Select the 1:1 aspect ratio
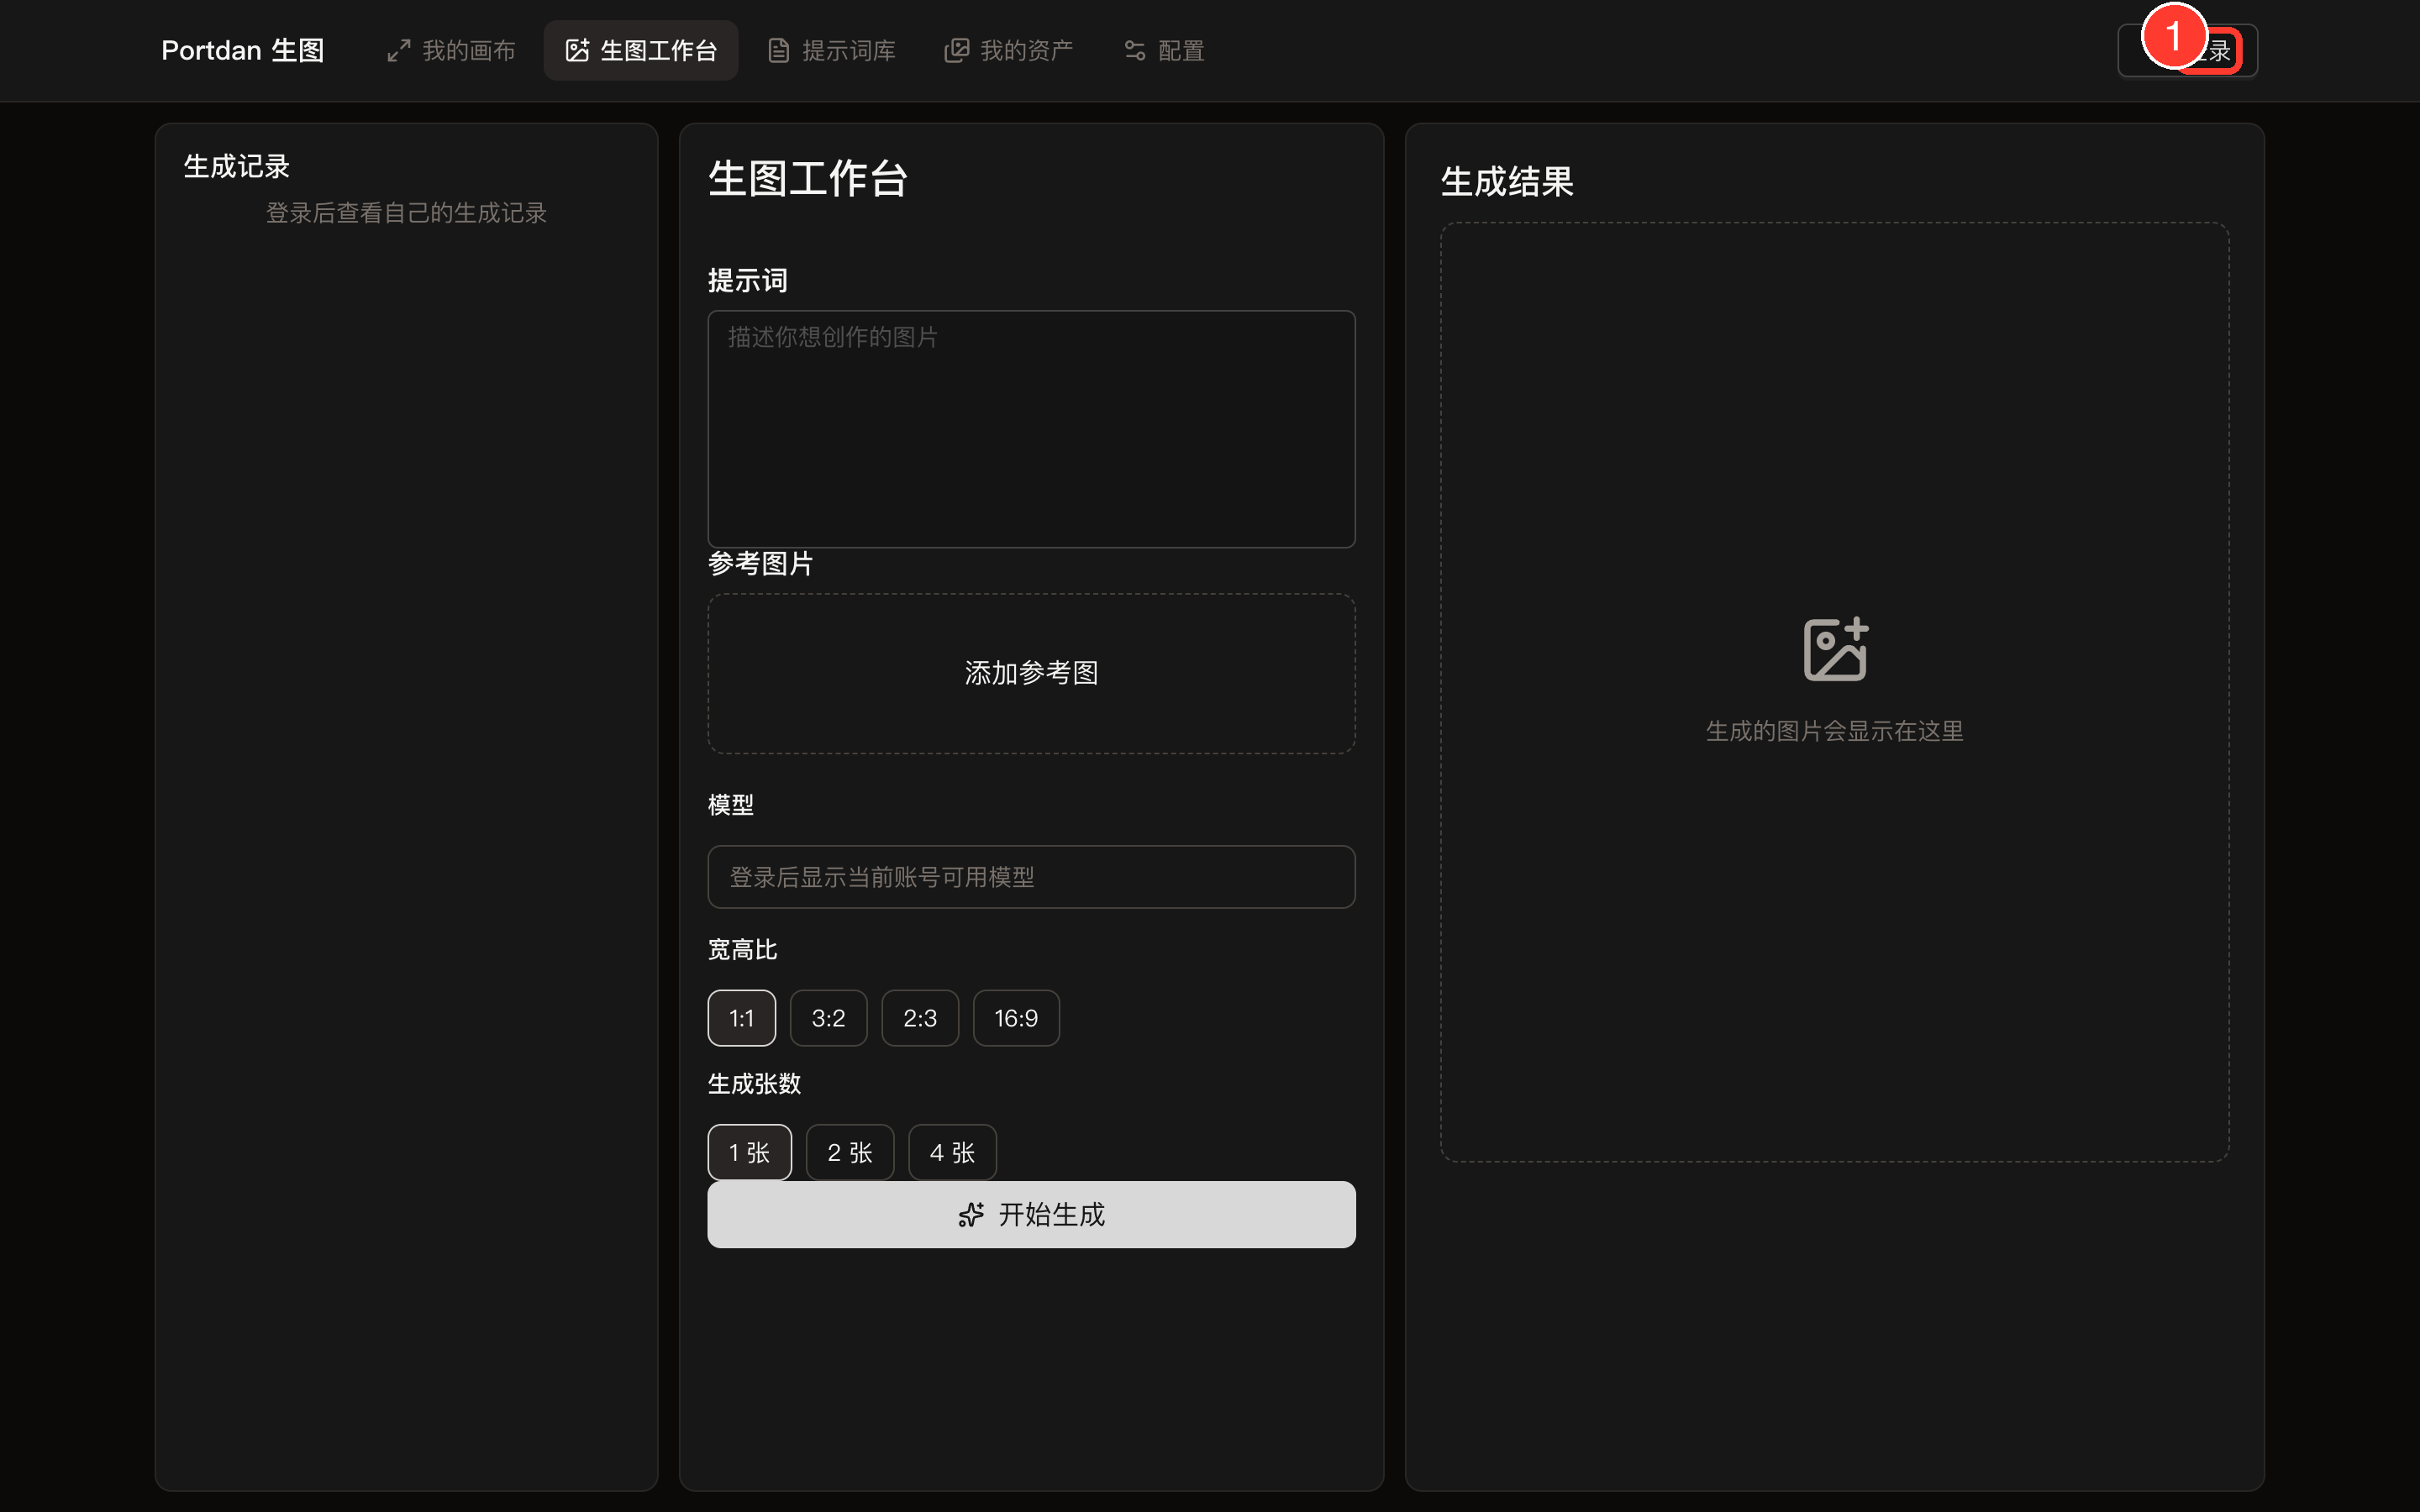The height and width of the screenshot is (1512, 2420). pos(741,1018)
